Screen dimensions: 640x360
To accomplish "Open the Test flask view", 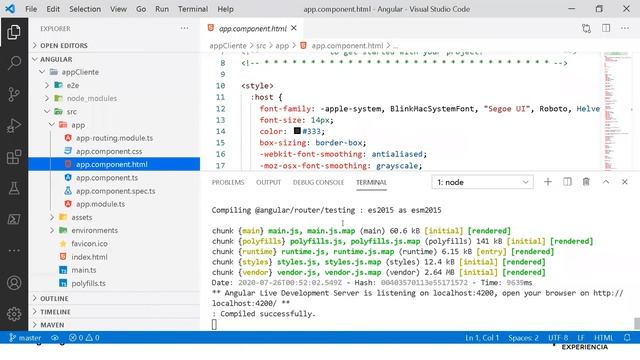I will [14, 188].
